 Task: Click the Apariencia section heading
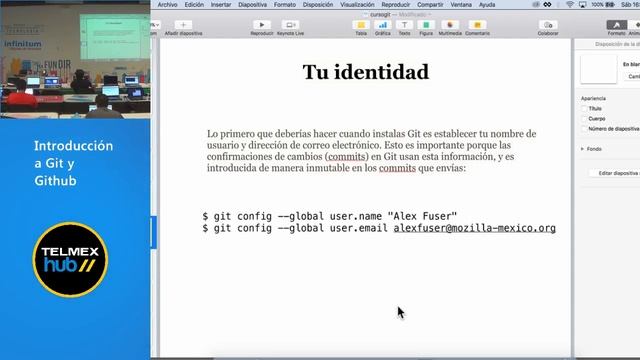593,98
